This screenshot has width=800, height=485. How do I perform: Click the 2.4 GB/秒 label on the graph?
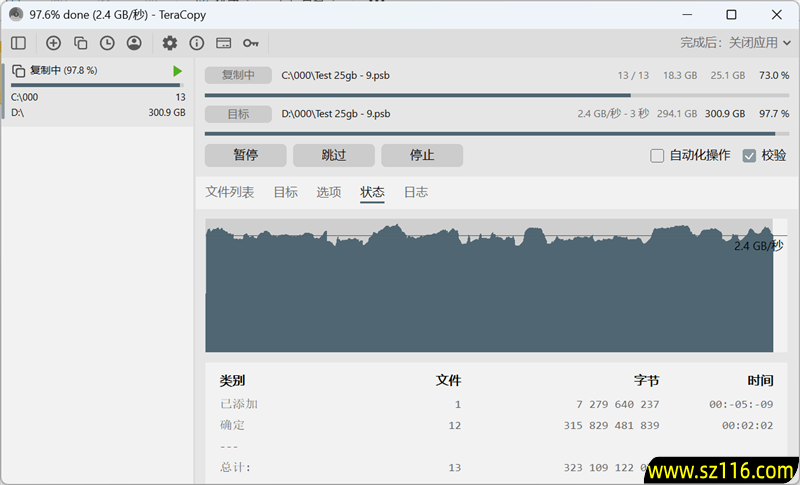(758, 246)
